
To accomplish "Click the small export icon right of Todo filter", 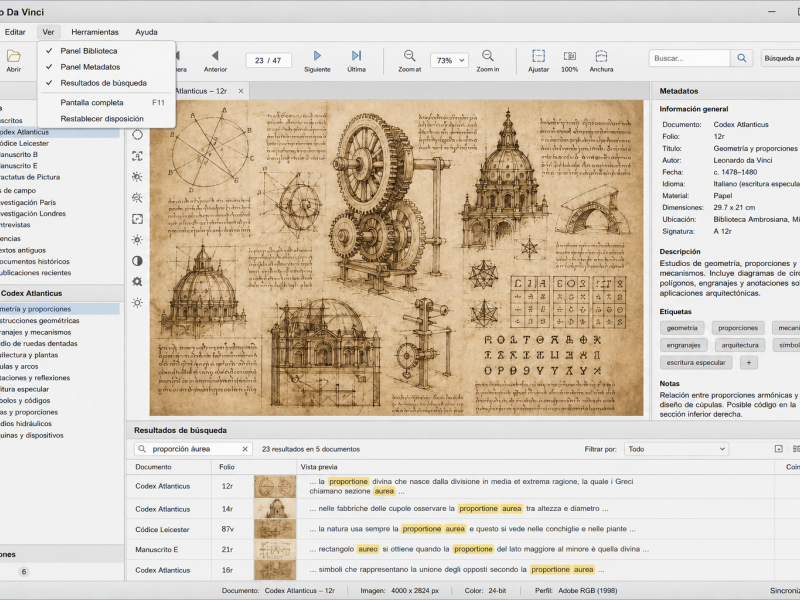I will (779, 449).
